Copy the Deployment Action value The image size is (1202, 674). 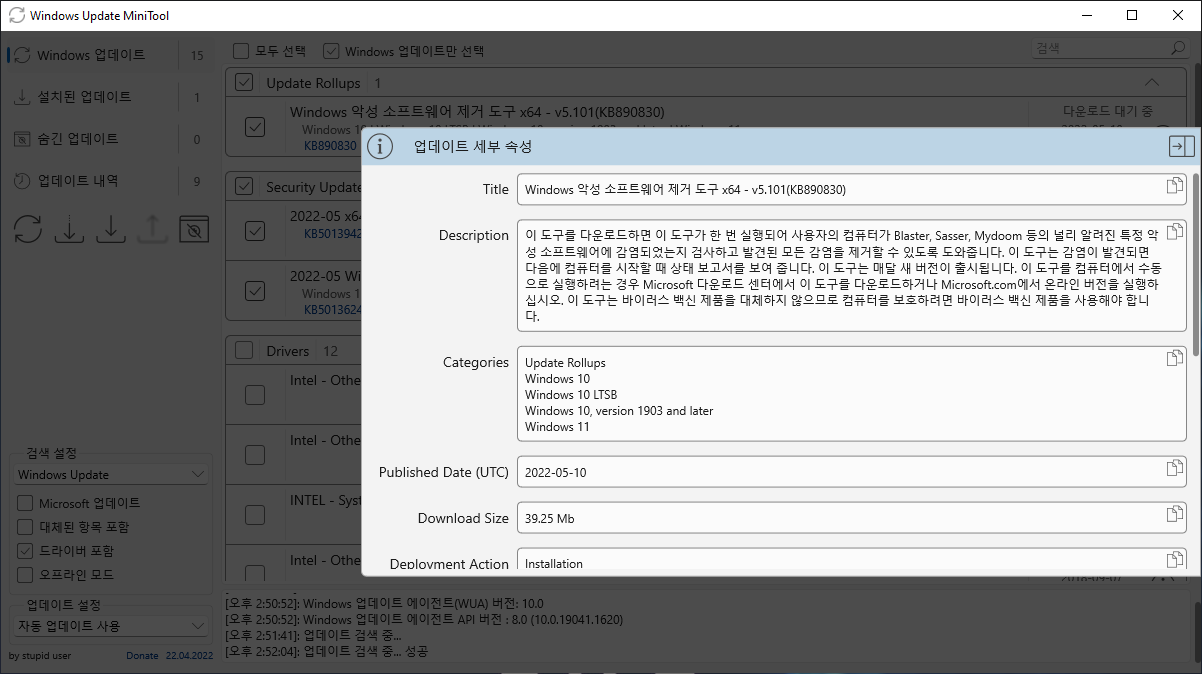[x=1174, y=560]
